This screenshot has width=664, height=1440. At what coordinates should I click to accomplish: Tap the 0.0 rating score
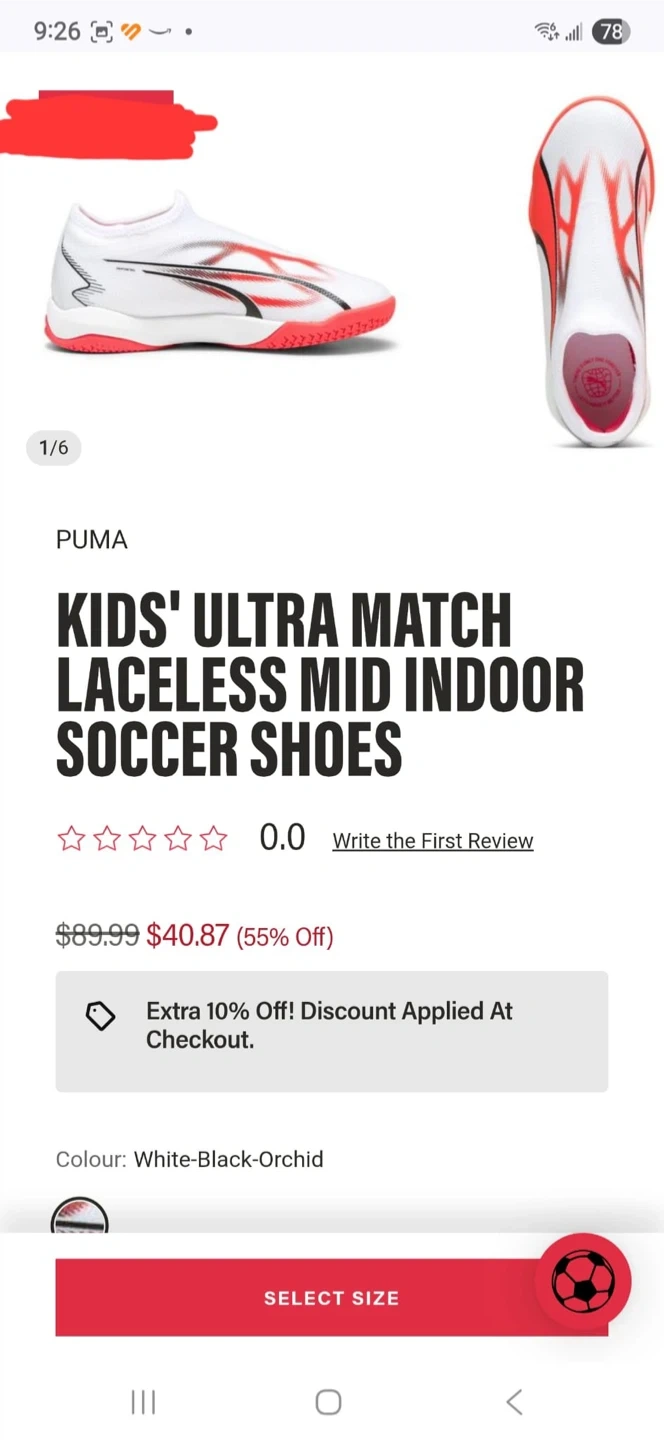pyautogui.click(x=282, y=838)
